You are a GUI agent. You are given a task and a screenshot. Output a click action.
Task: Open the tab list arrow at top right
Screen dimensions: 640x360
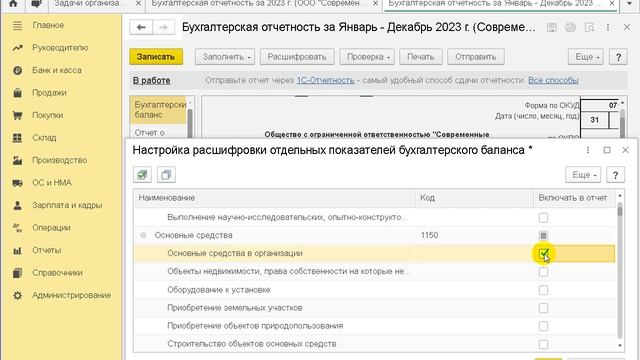point(629,4)
